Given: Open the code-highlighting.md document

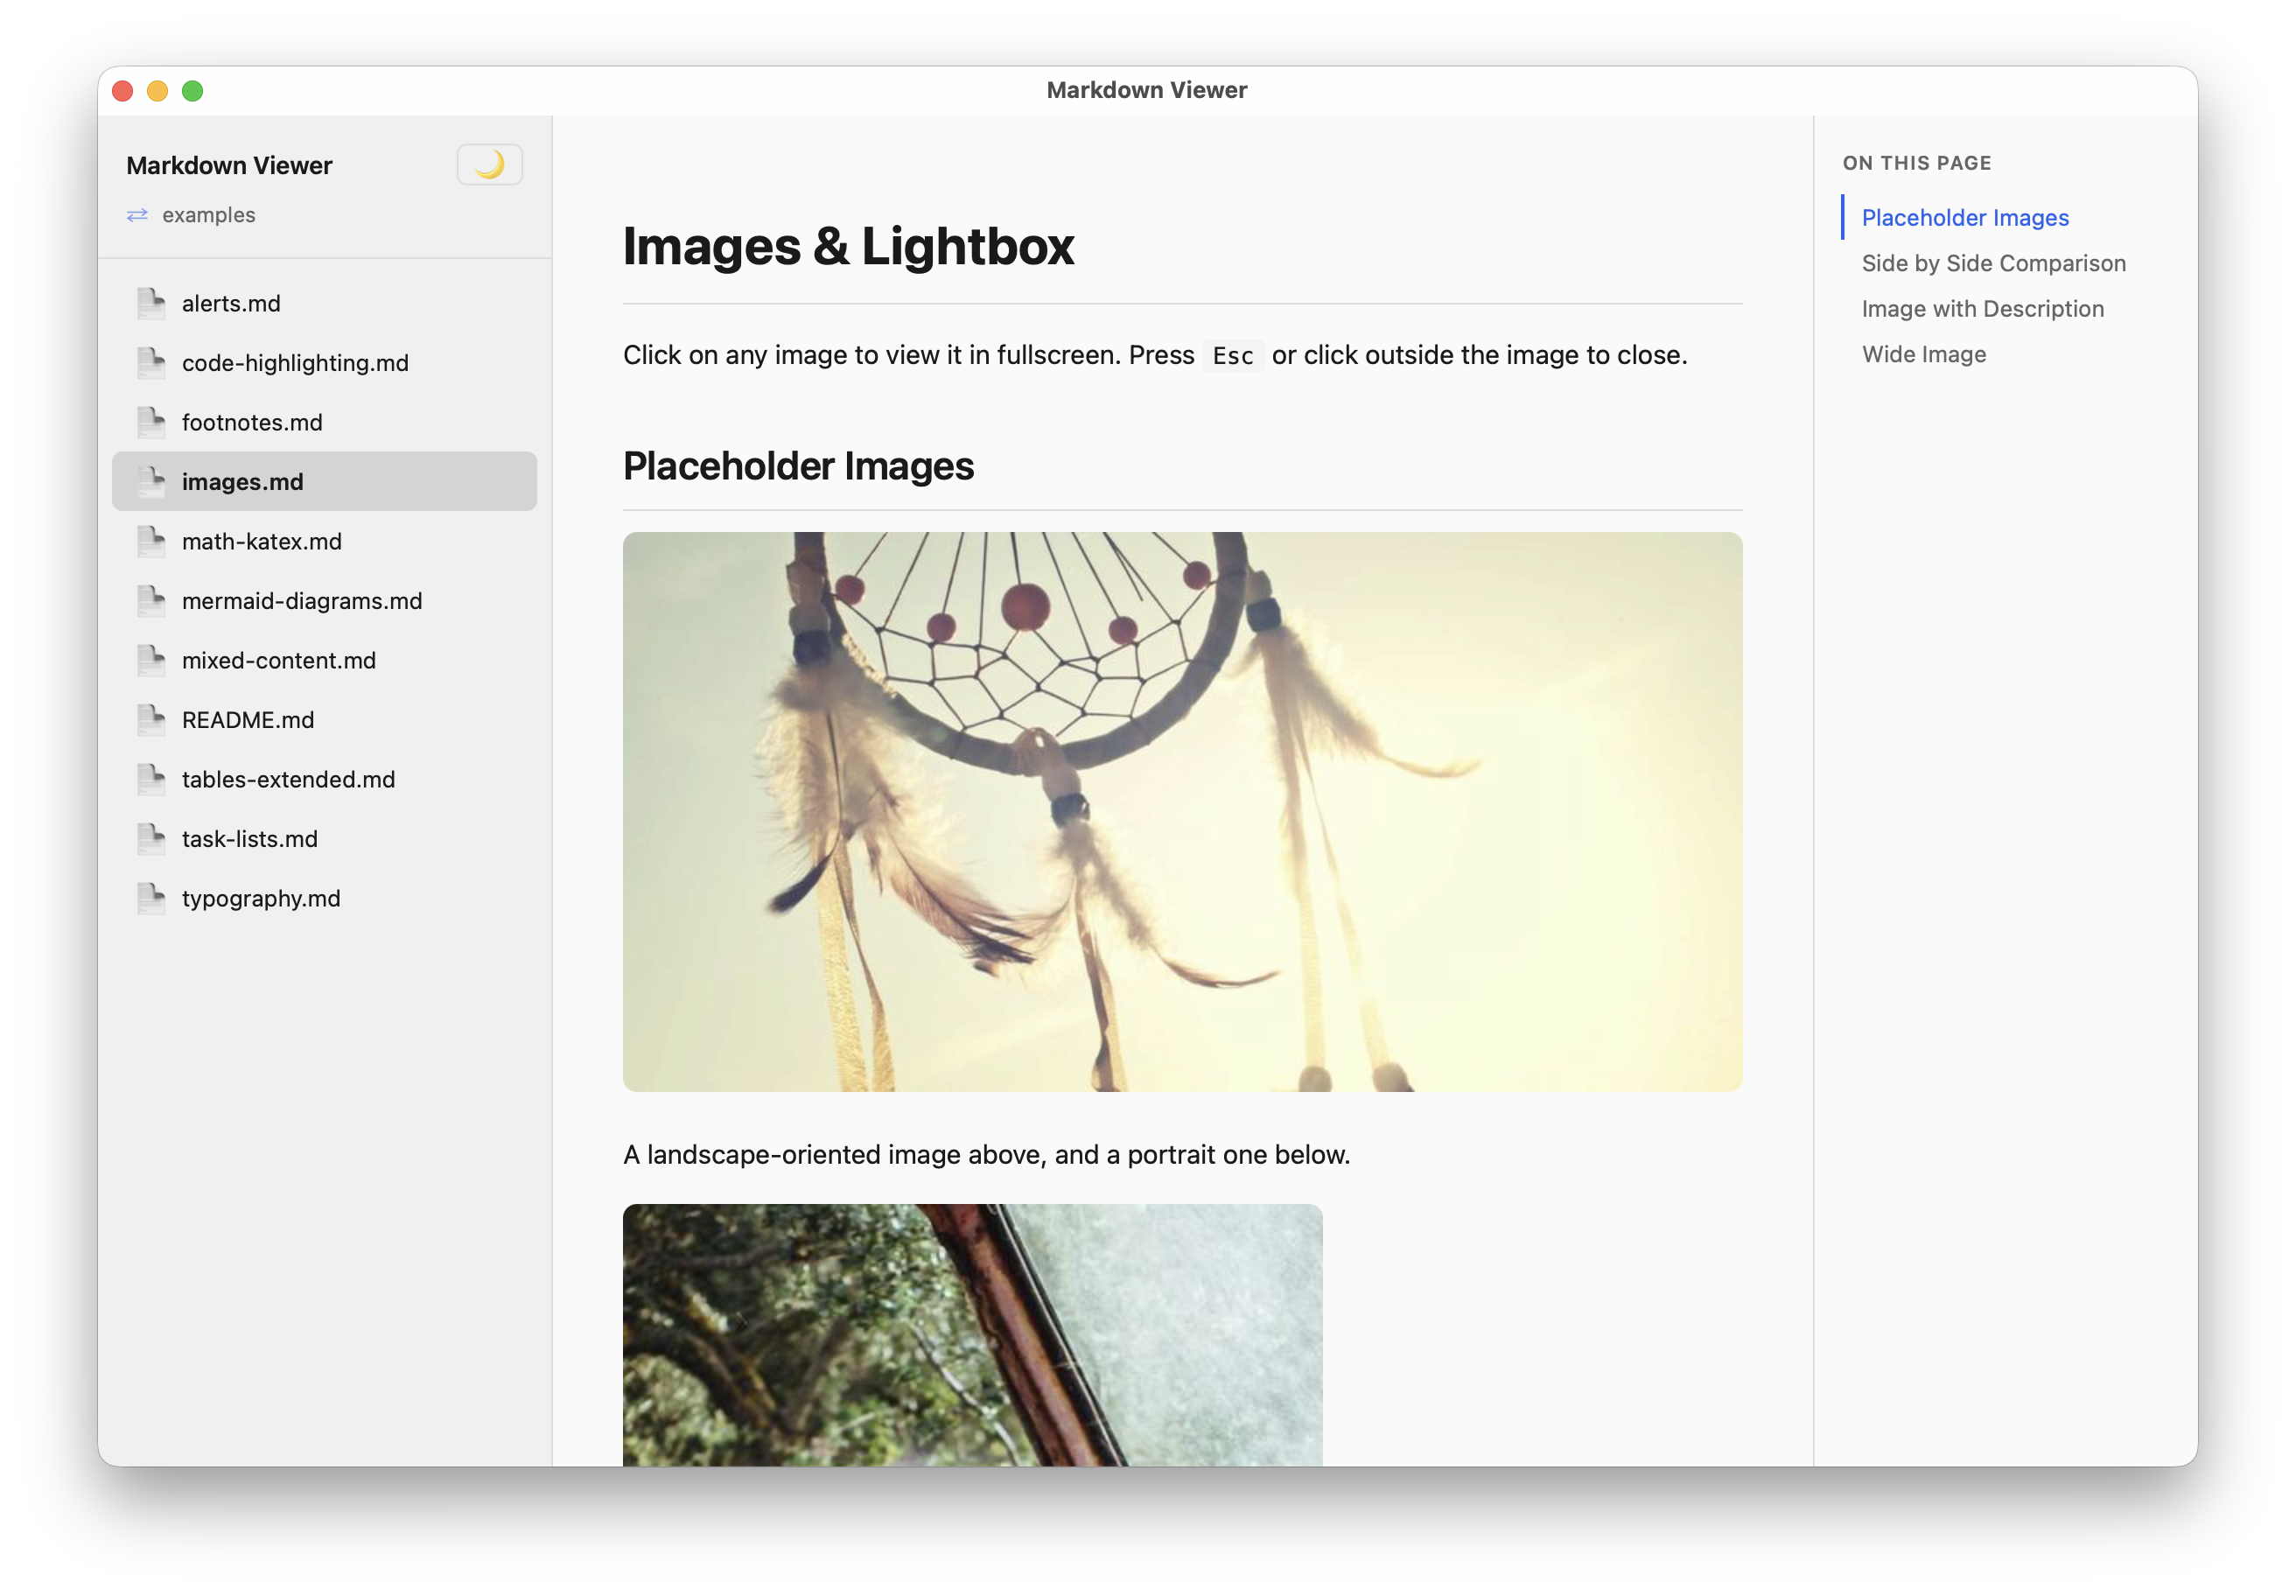Looking at the screenshot, I should pyautogui.click(x=294, y=362).
